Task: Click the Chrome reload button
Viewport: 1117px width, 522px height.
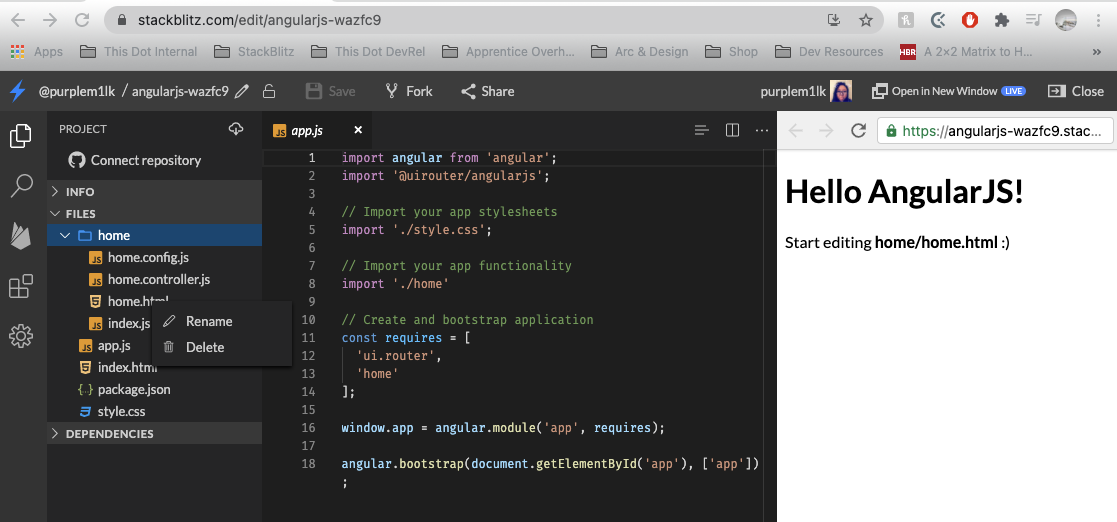Action: [x=82, y=20]
